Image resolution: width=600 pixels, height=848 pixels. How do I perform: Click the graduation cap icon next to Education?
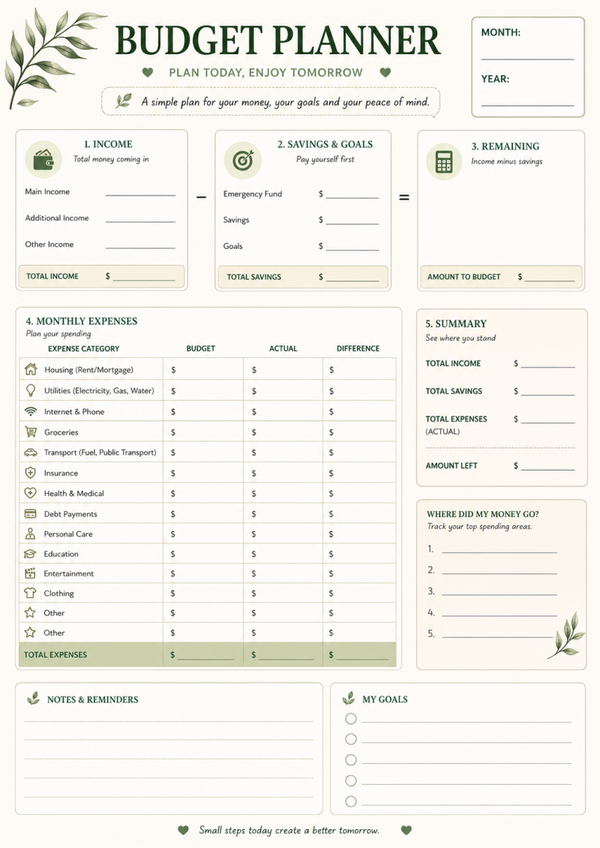coord(30,554)
